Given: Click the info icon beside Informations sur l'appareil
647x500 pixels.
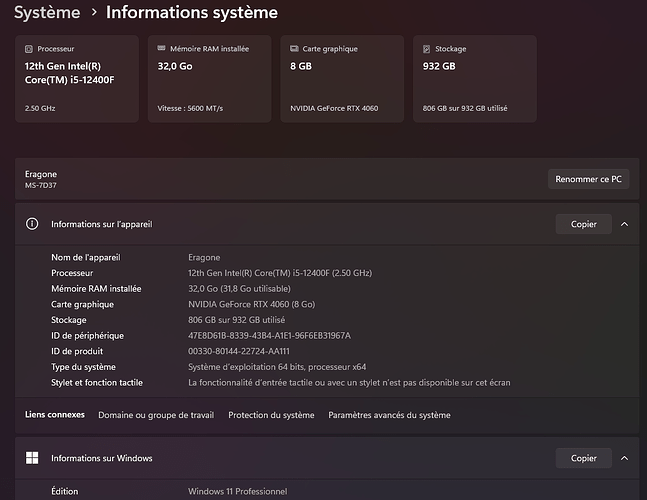Looking at the screenshot, I should (32, 224).
